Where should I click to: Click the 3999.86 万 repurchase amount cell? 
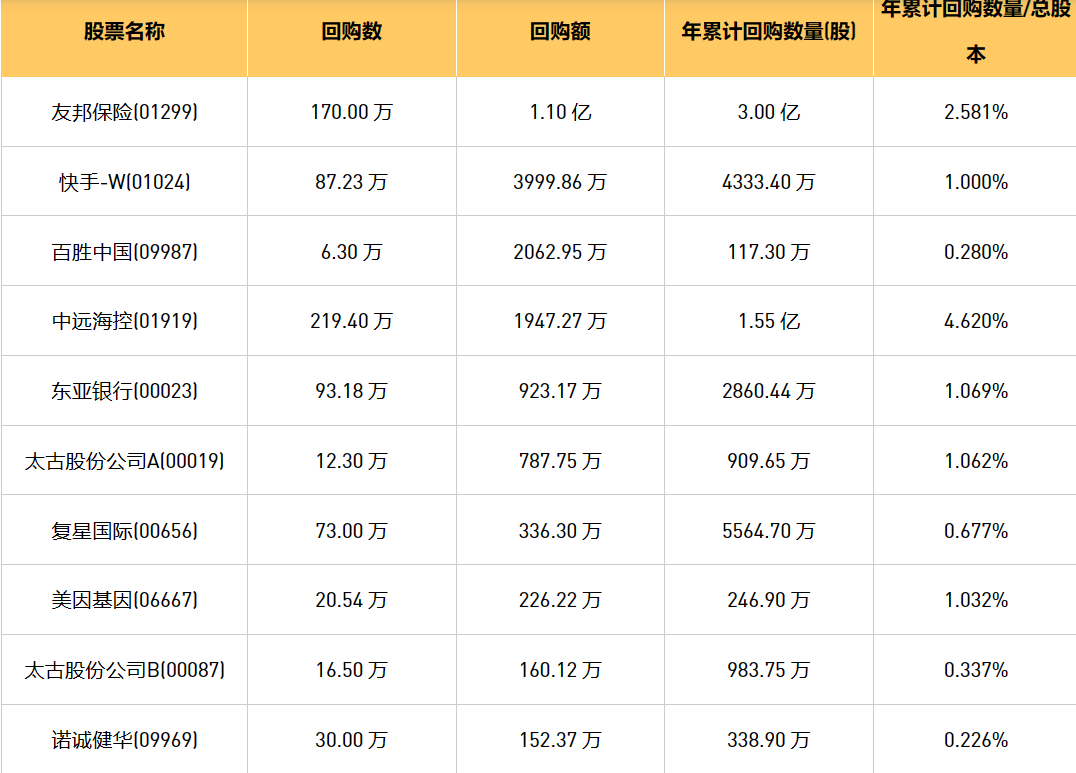[560, 182]
